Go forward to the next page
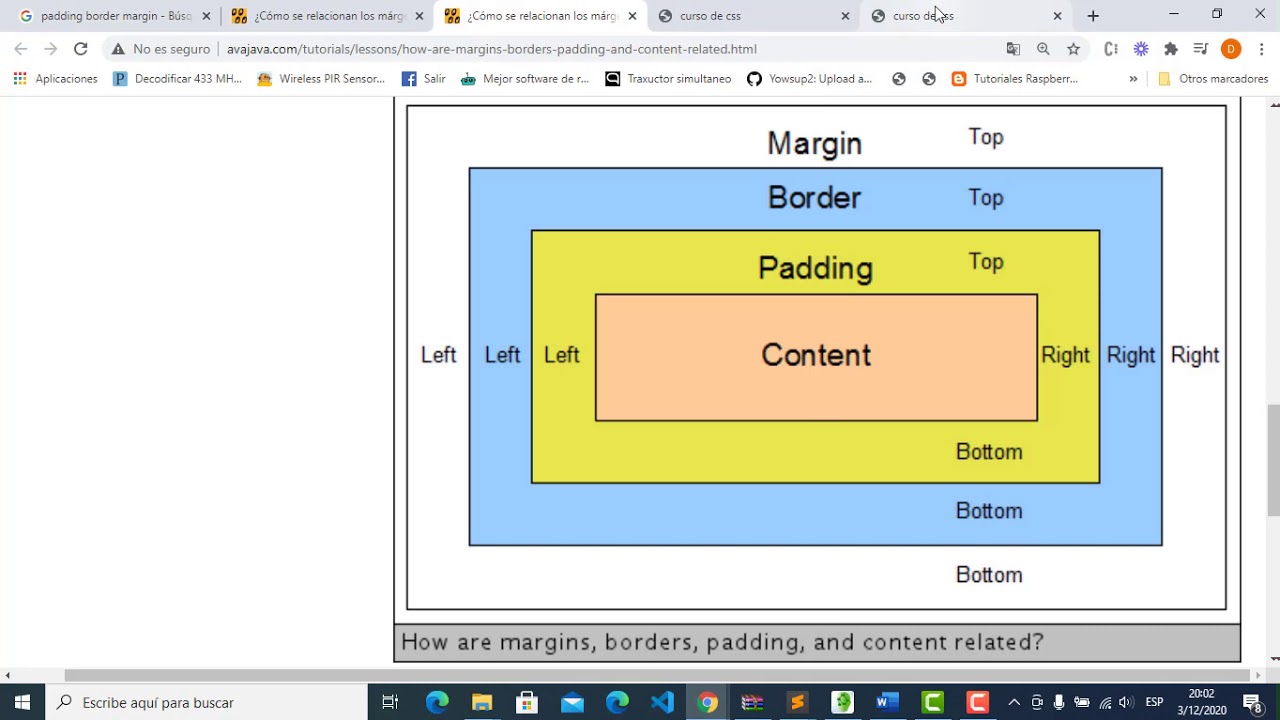Screen dimensions: 1280x720 (51, 48)
